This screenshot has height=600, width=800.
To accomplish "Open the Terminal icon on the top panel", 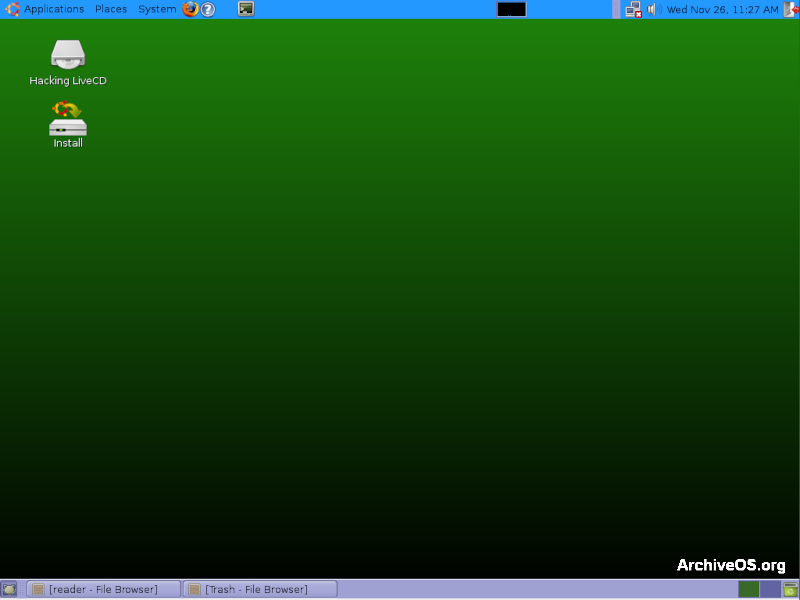I will 245,9.
